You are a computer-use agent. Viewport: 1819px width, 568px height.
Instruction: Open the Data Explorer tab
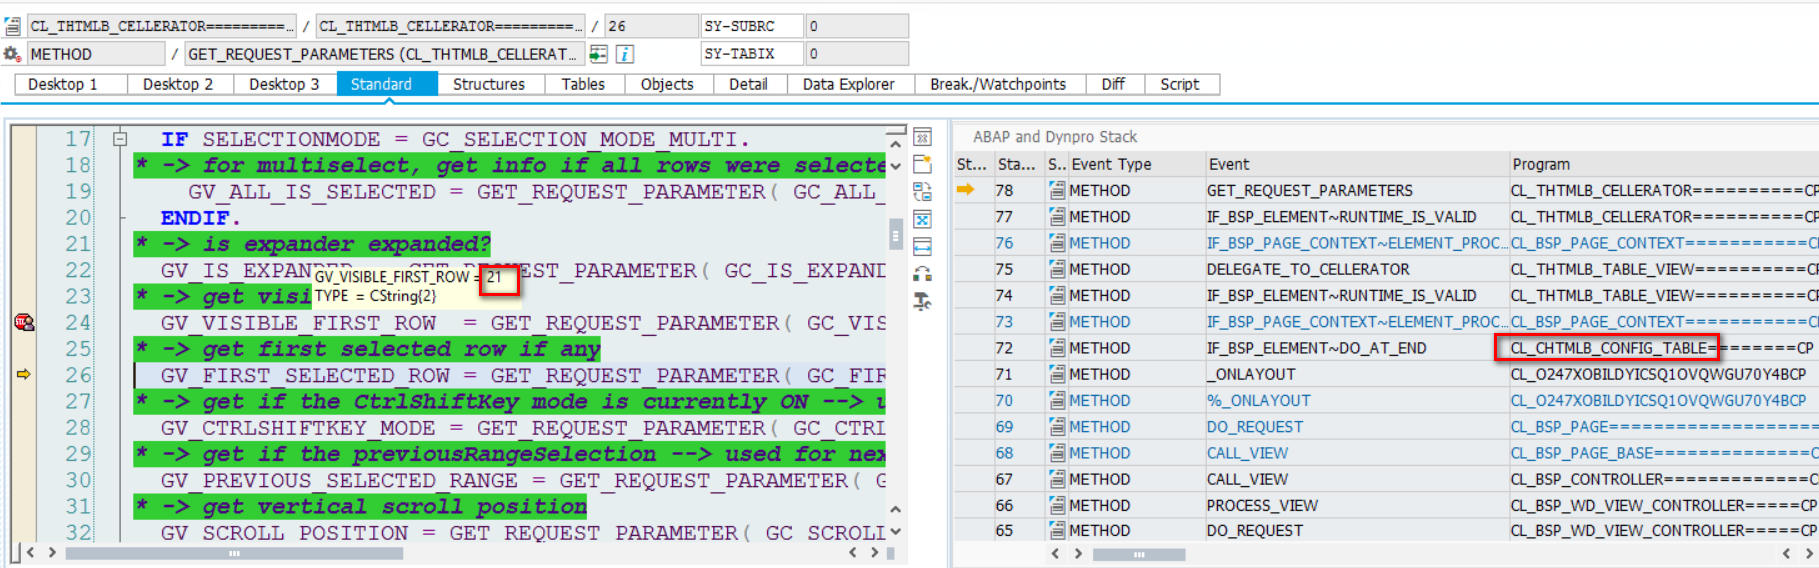tap(849, 84)
